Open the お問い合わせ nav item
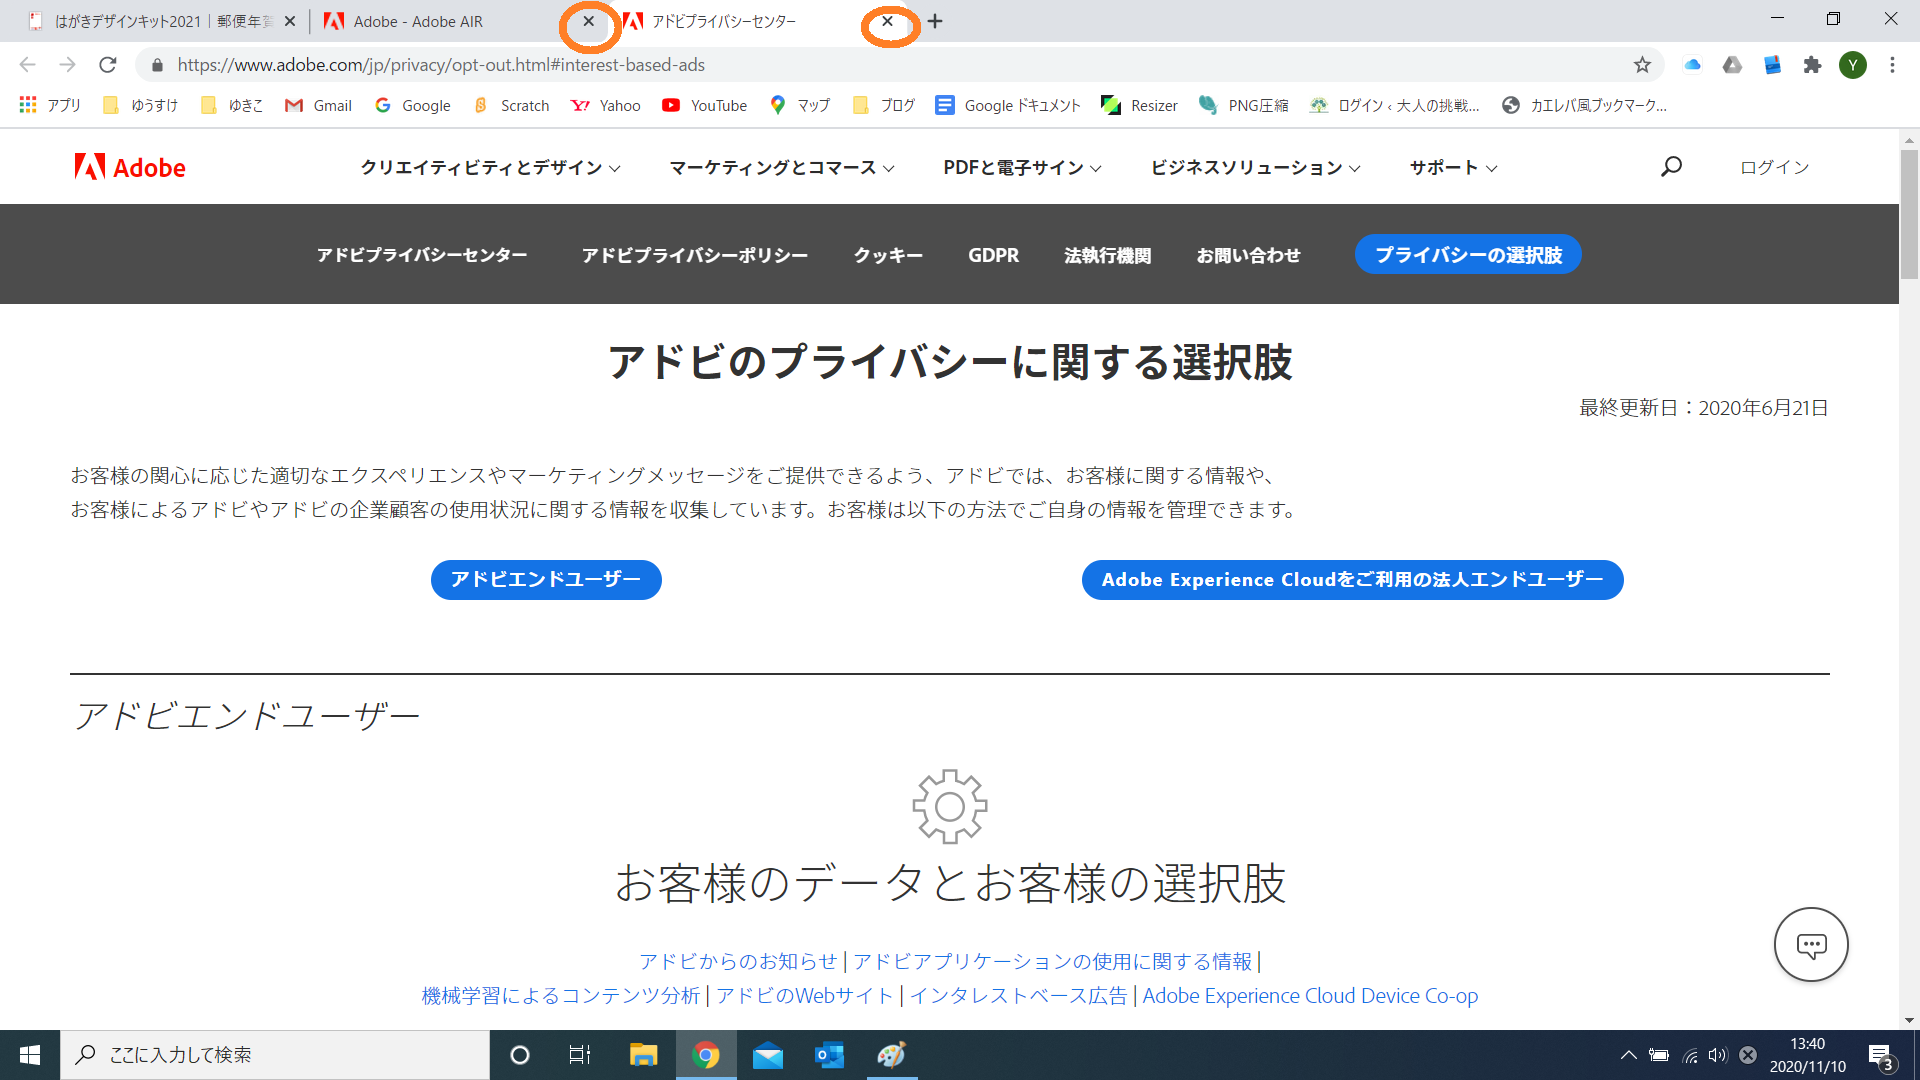Screen dimensions: 1920x1080 click(x=1248, y=255)
